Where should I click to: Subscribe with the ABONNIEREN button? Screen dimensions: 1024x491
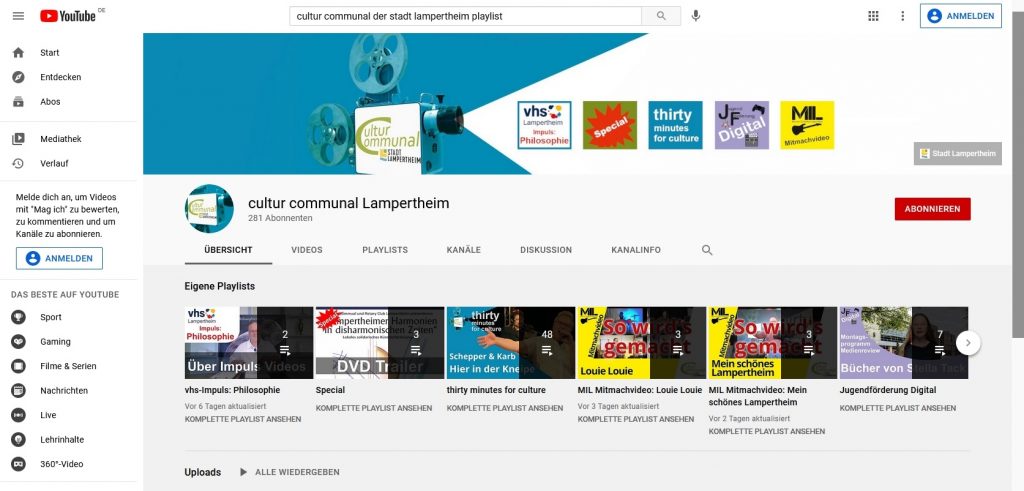click(x=932, y=209)
